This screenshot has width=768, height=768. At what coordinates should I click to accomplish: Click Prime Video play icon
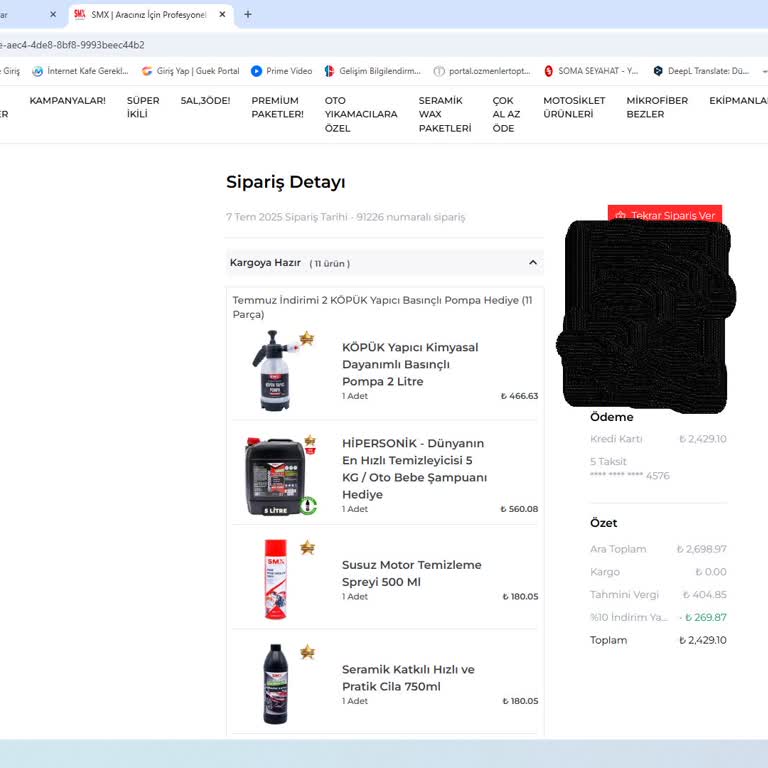click(x=256, y=71)
